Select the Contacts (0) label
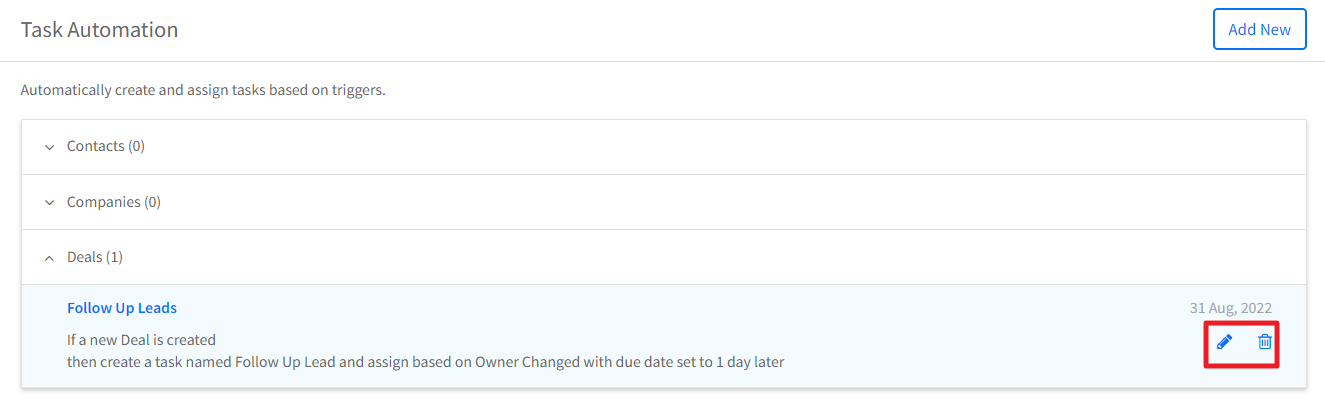Viewport: 1325px width, 411px height. 106,146
